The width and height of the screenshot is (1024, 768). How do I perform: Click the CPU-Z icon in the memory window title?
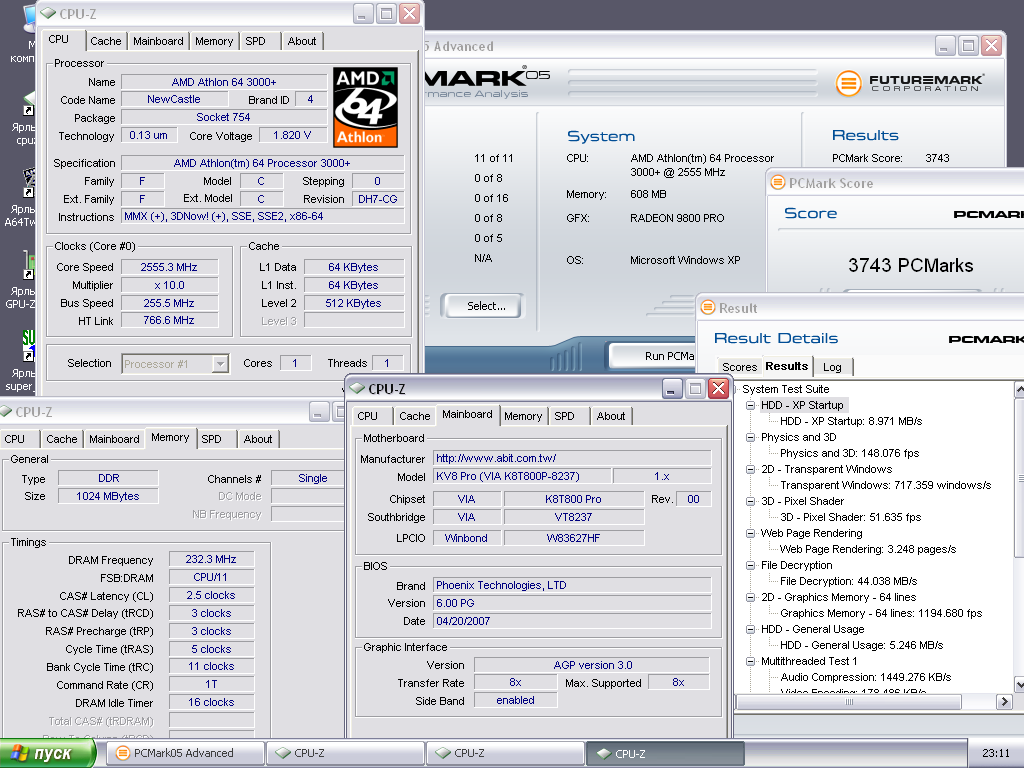[6, 411]
